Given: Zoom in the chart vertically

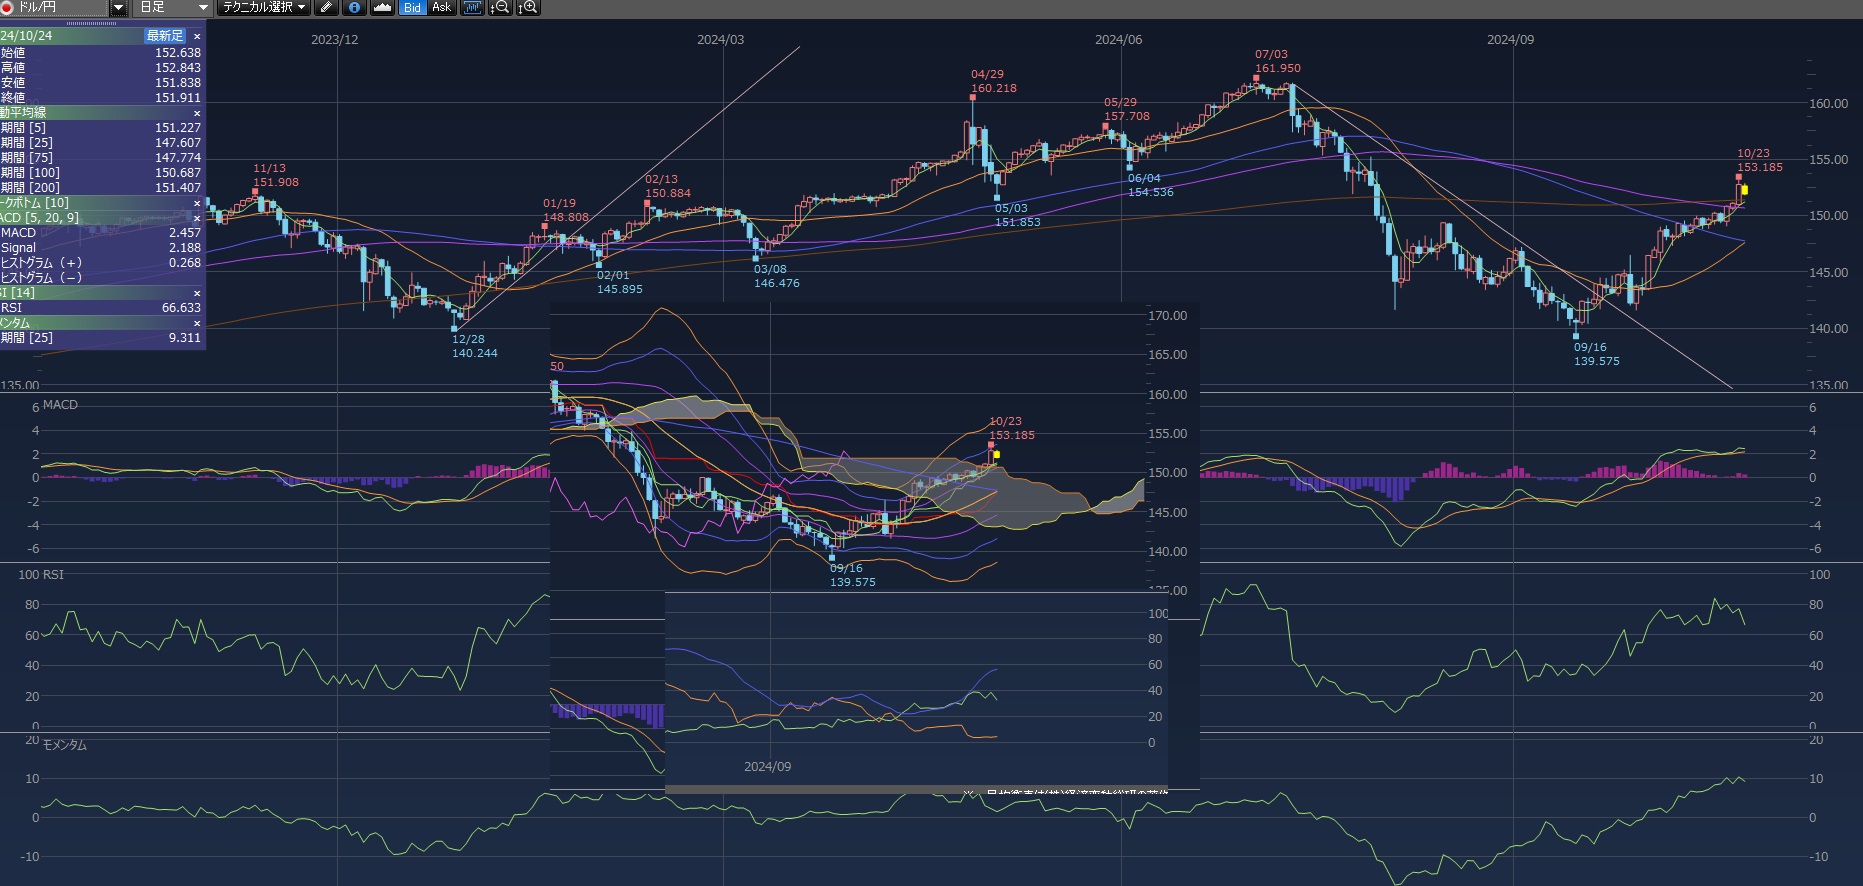Looking at the screenshot, I should click(x=528, y=7).
